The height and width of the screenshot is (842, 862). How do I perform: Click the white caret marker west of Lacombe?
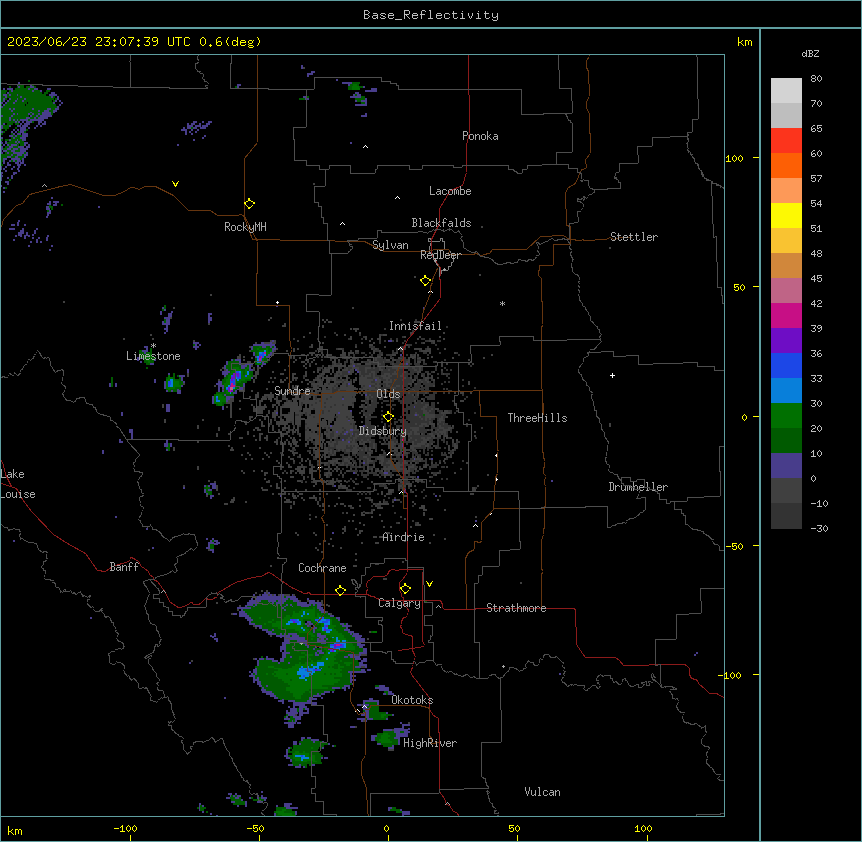pyautogui.click(x=397, y=198)
